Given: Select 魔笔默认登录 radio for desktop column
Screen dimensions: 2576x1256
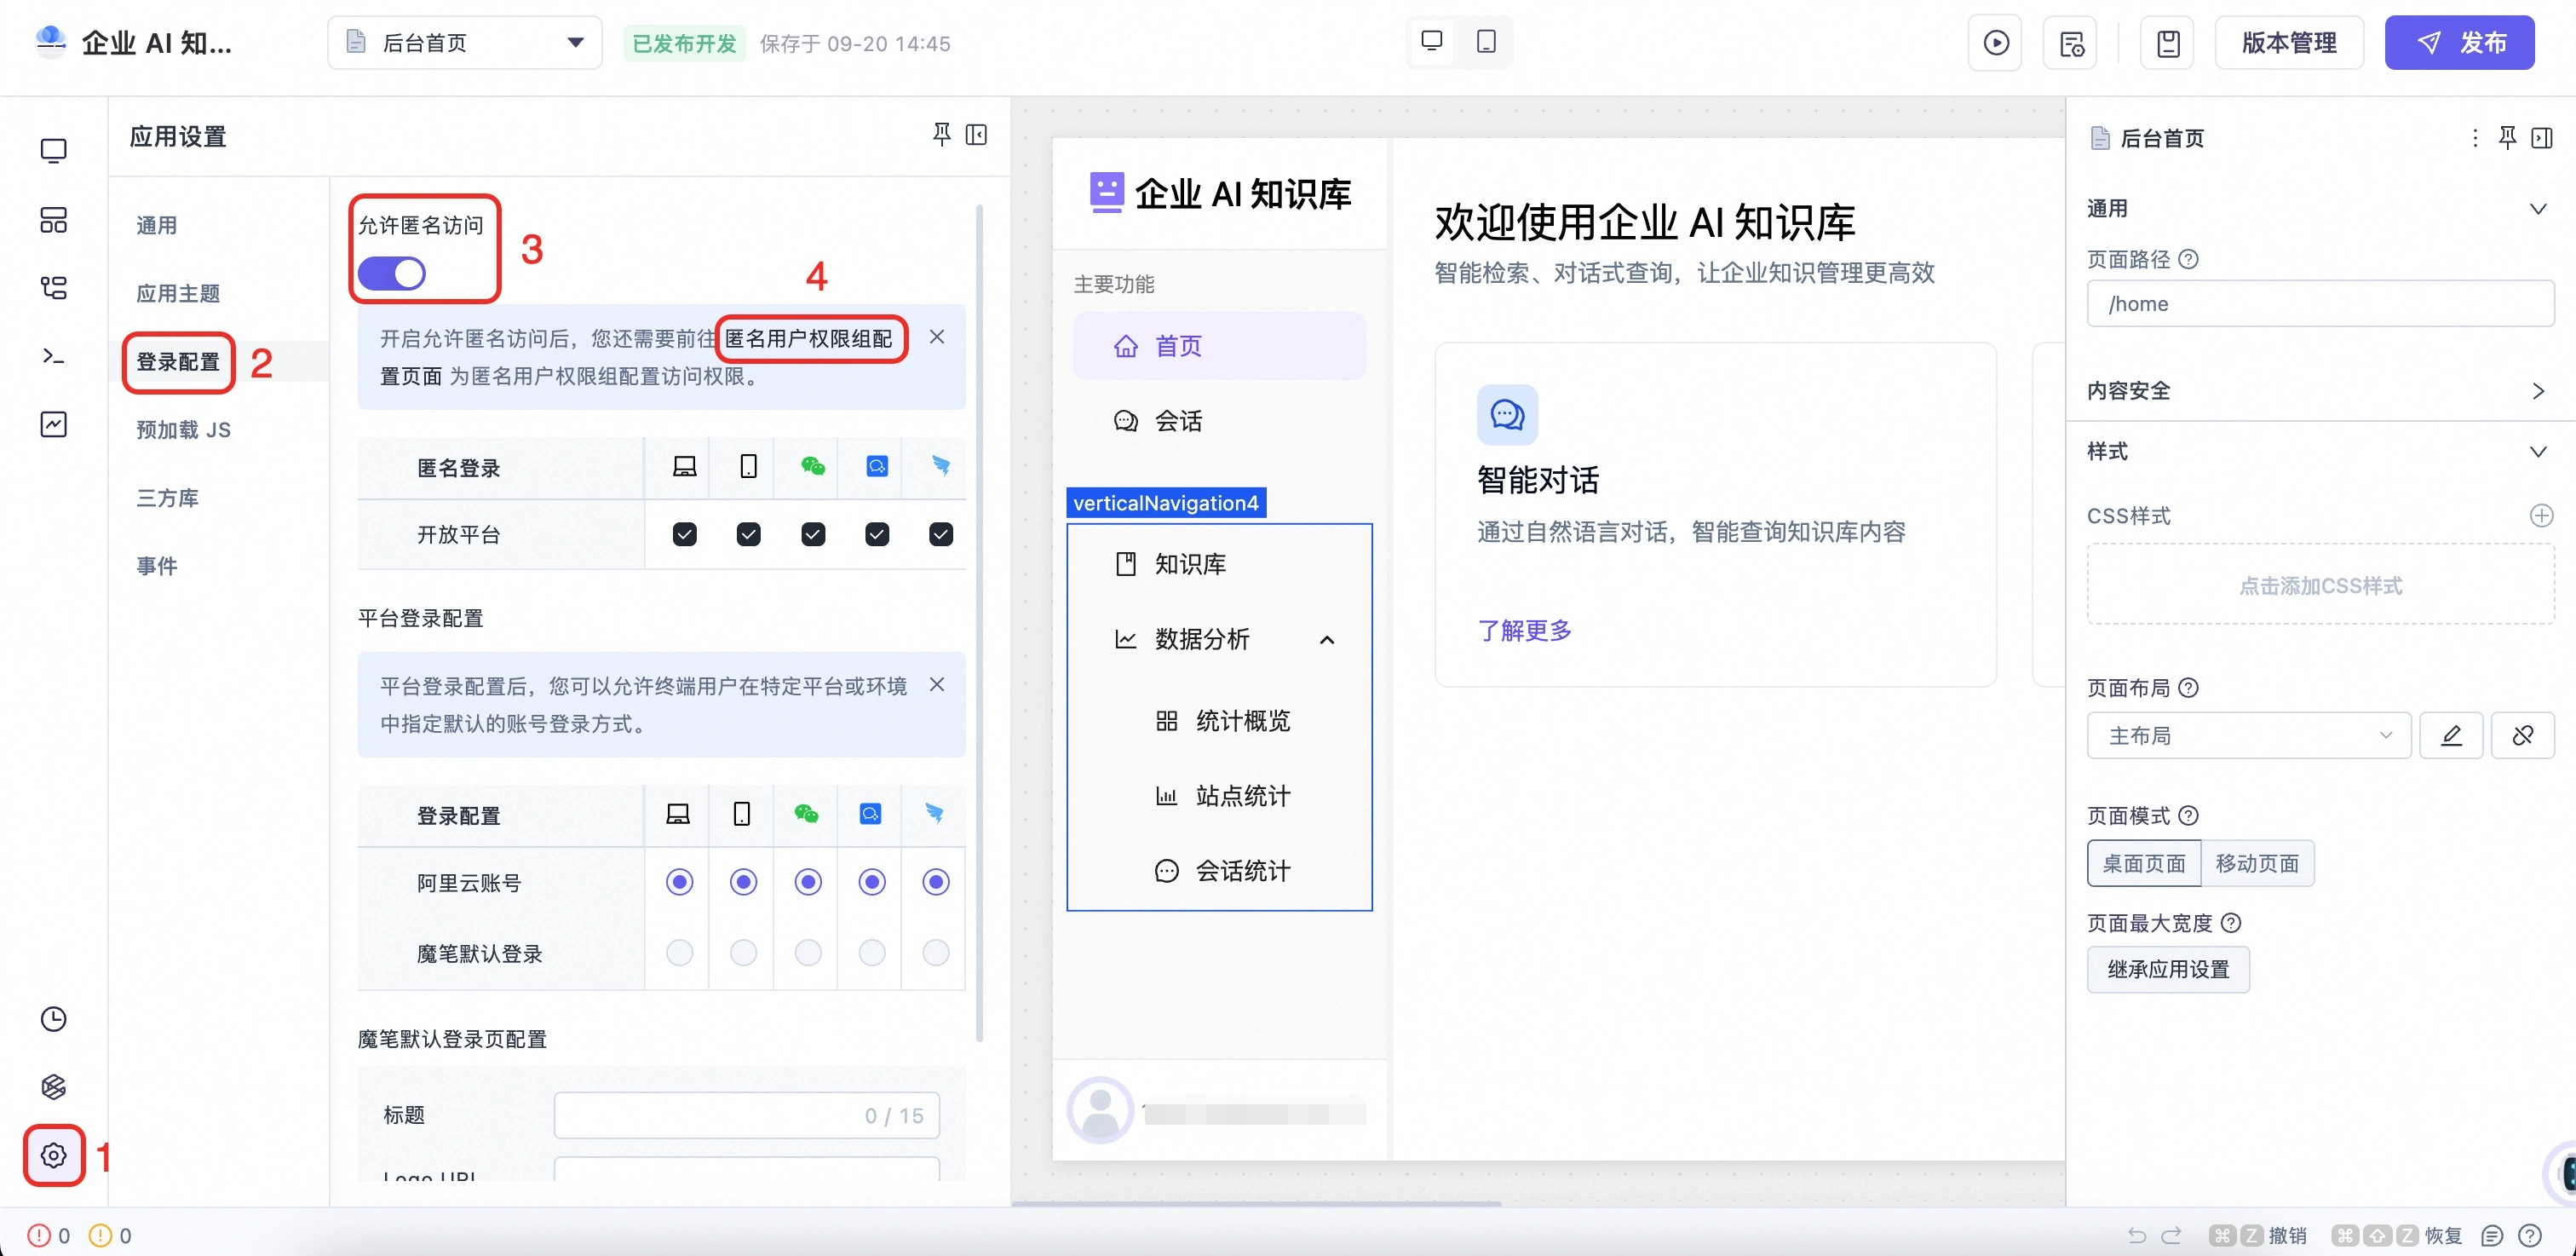Looking at the screenshot, I should coord(679,952).
